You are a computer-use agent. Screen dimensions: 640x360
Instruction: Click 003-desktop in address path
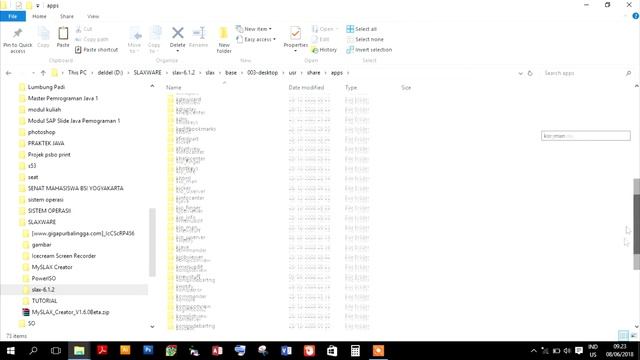pyautogui.click(x=262, y=73)
